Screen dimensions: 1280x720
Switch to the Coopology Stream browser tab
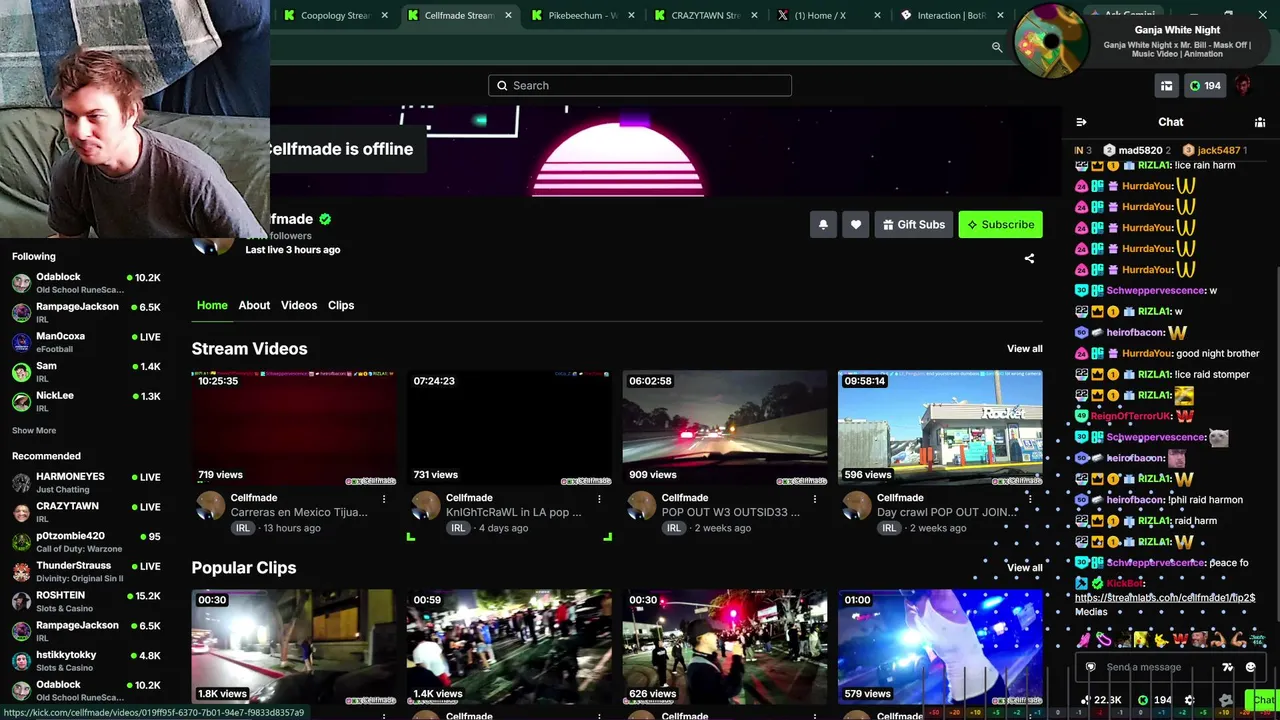[336, 16]
